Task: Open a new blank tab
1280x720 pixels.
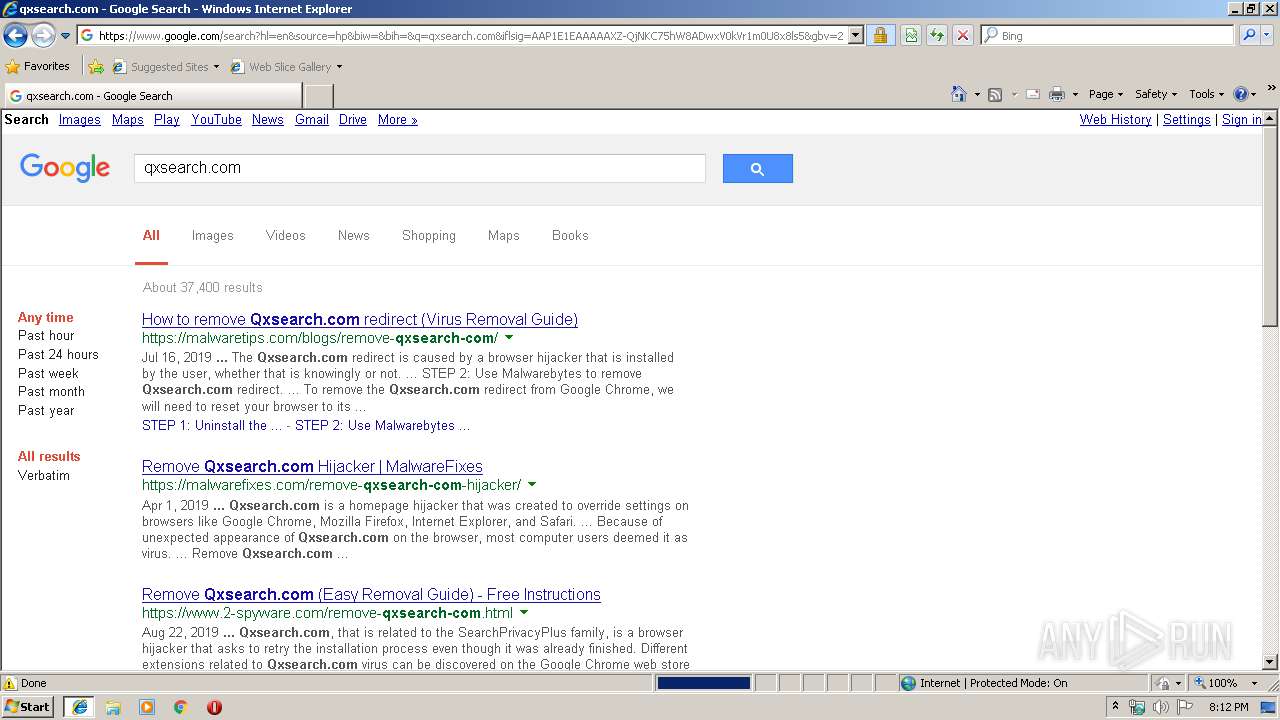Action: click(x=318, y=96)
